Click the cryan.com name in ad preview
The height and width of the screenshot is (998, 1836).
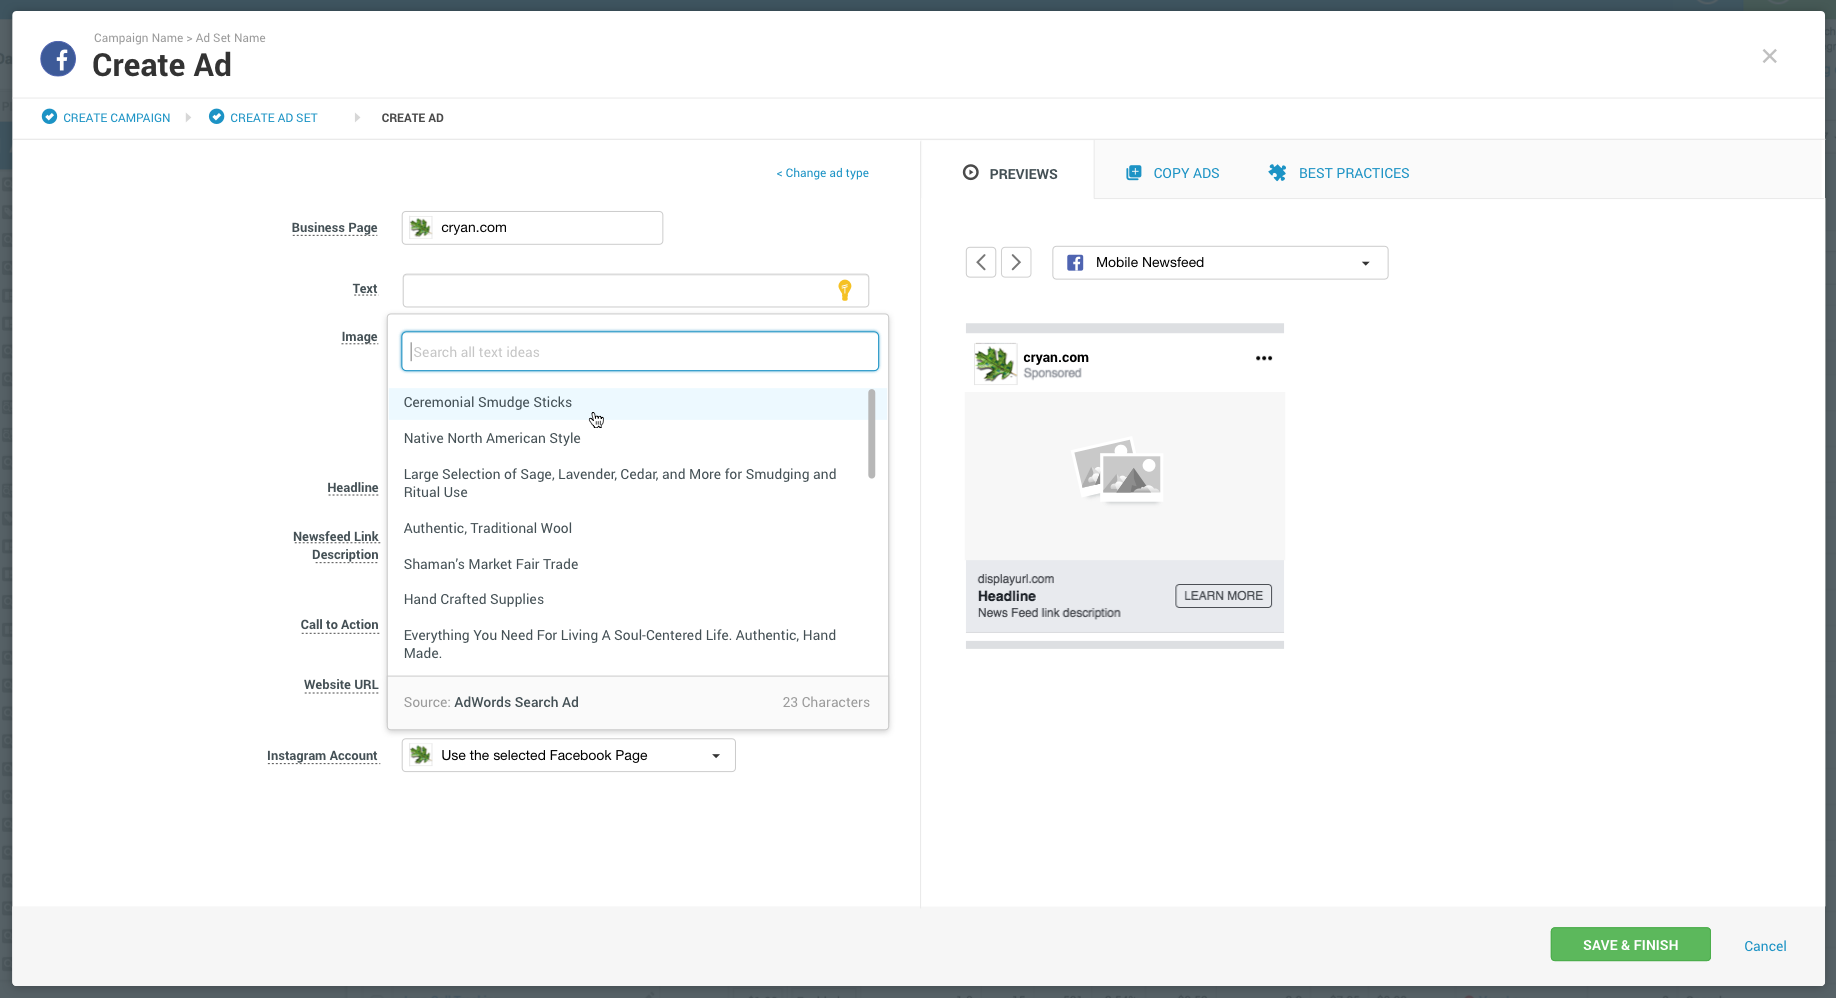[1056, 357]
